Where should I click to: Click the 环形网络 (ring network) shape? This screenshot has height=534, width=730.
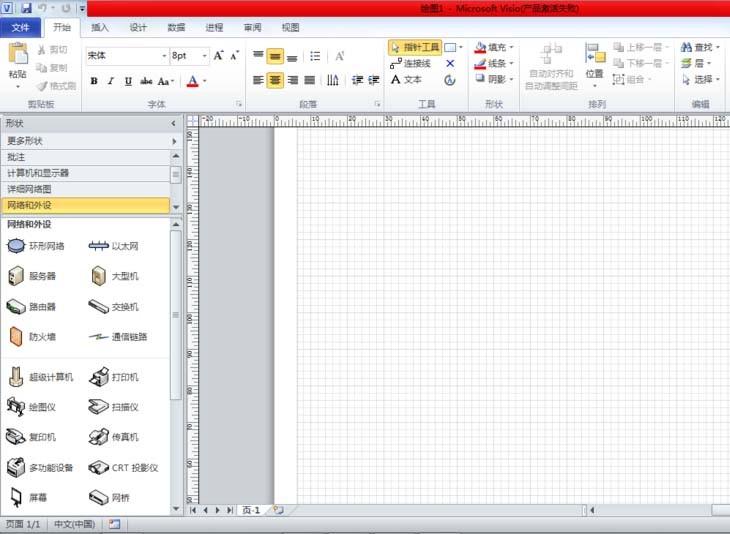coord(17,246)
